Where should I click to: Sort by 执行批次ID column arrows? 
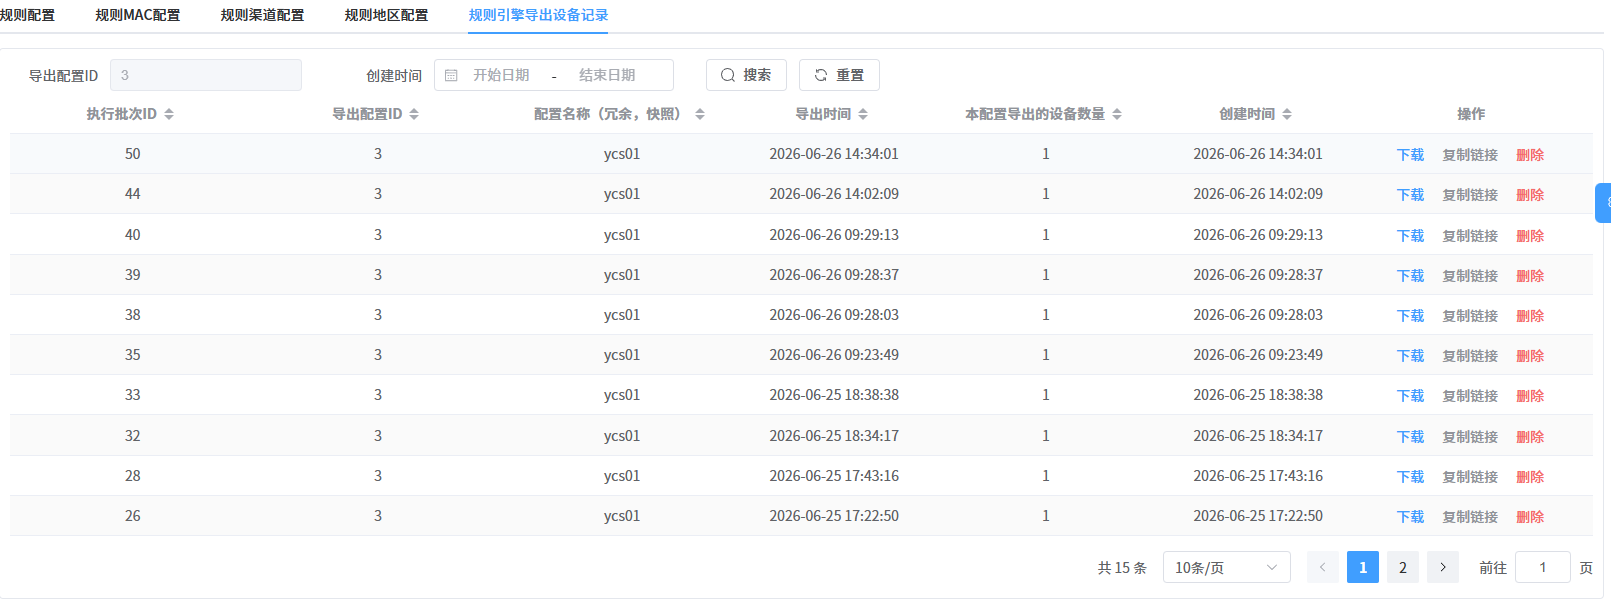[x=169, y=114]
